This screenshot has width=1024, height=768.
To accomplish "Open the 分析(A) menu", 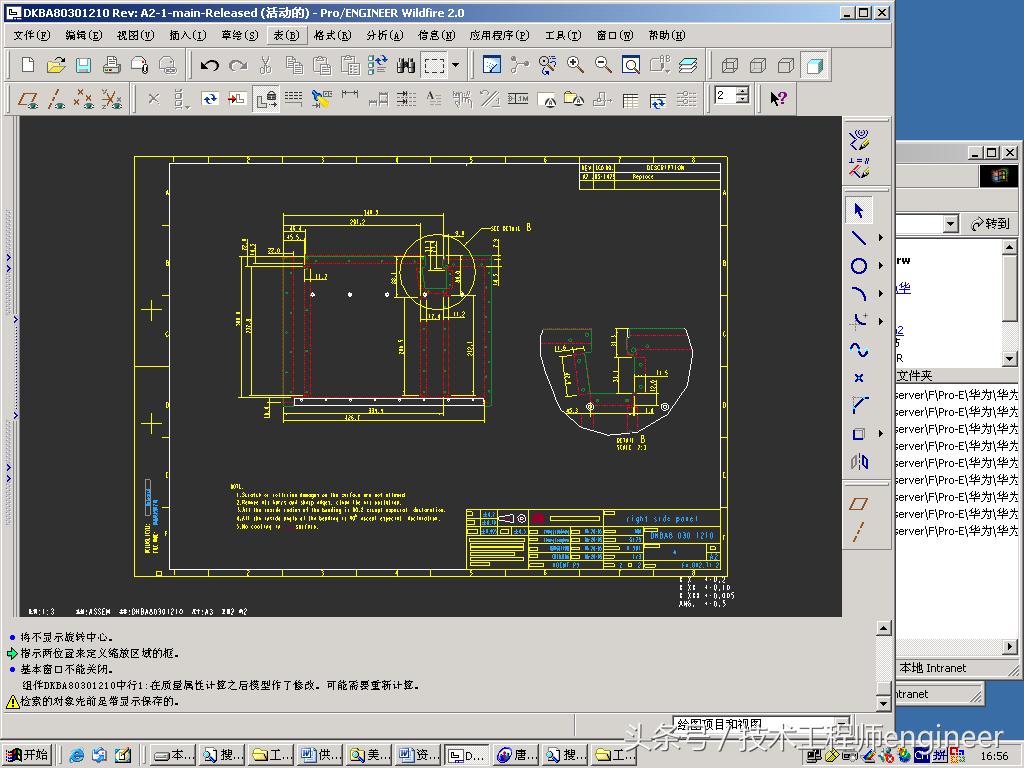I will point(384,35).
